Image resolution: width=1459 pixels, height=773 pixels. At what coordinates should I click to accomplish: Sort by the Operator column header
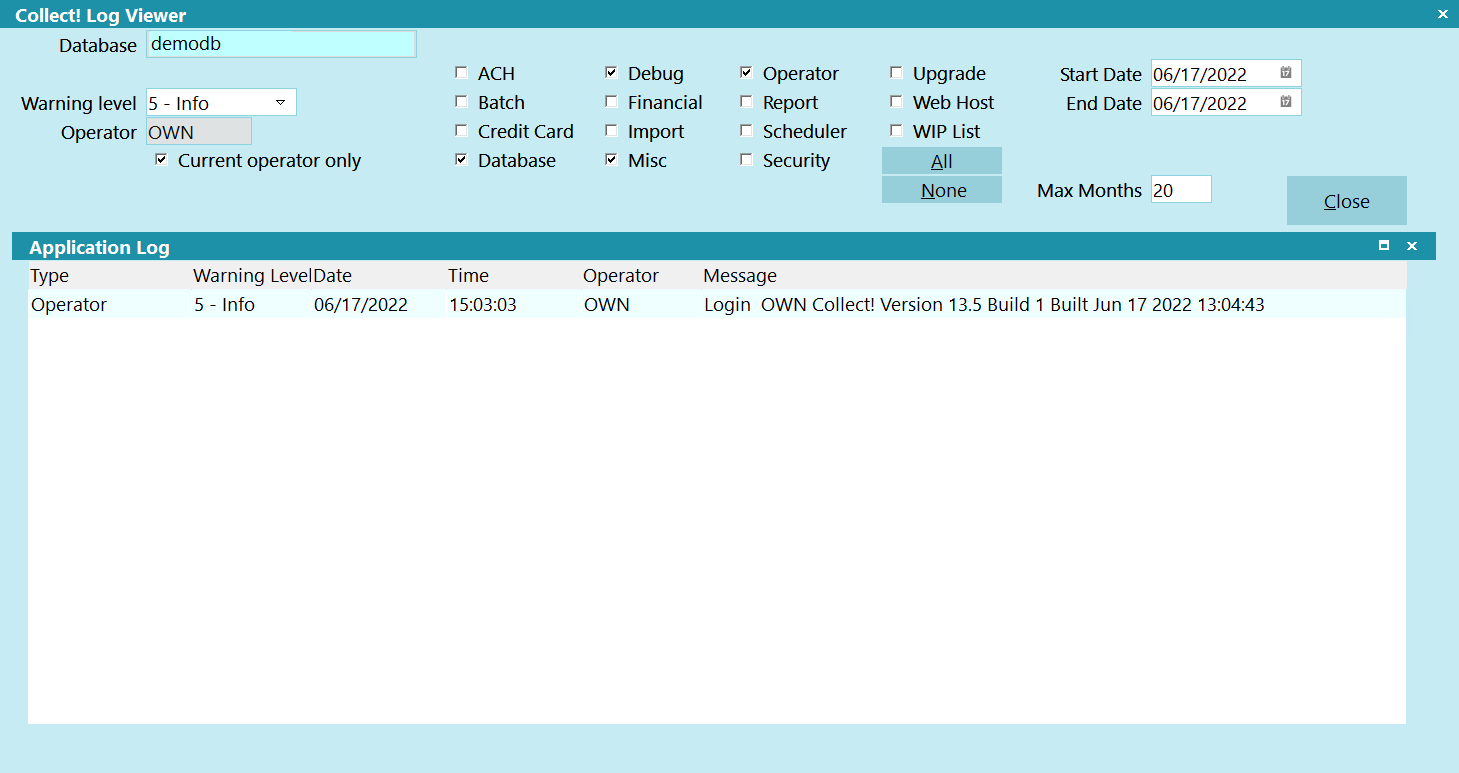click(621, 275)
